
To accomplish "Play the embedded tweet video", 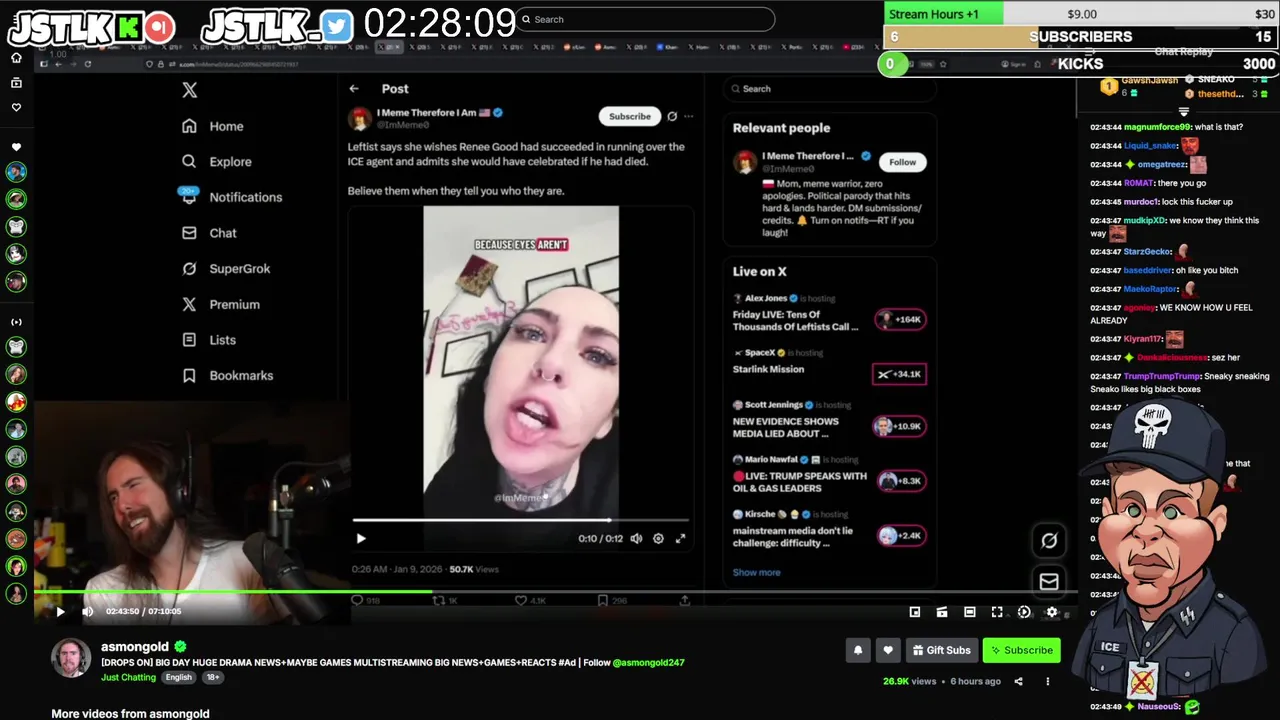I will point(361,538).
